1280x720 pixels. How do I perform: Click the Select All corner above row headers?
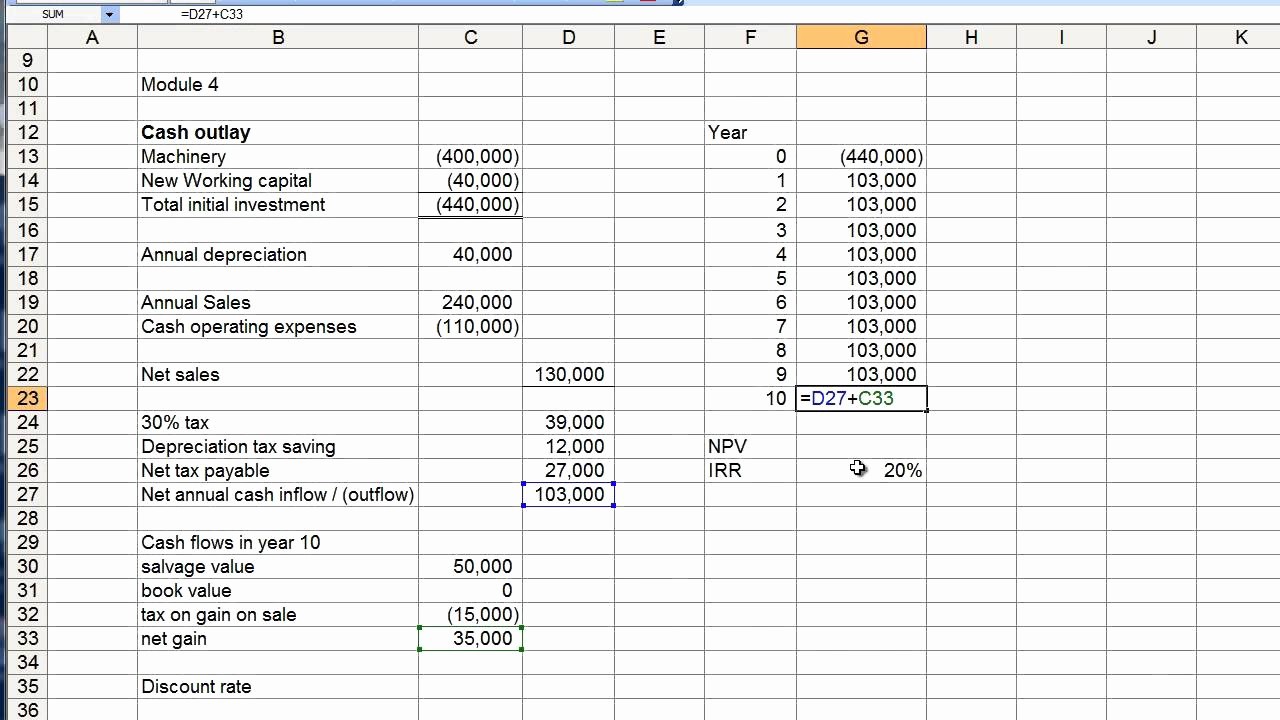point(27,37)
